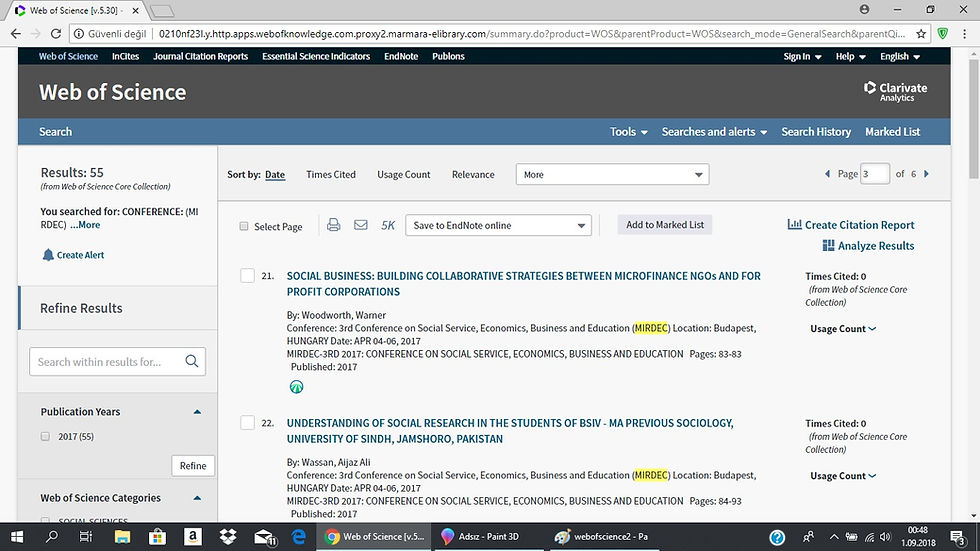Click the Refine button
The height and width of the screenshot is (551, 980).
[x=192, y=465]
